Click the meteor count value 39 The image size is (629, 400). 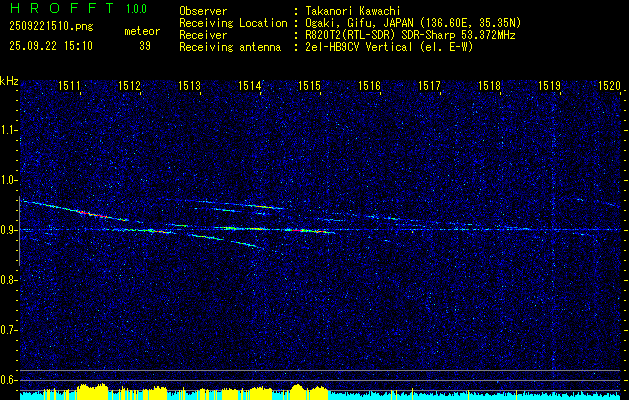[145, 46]
